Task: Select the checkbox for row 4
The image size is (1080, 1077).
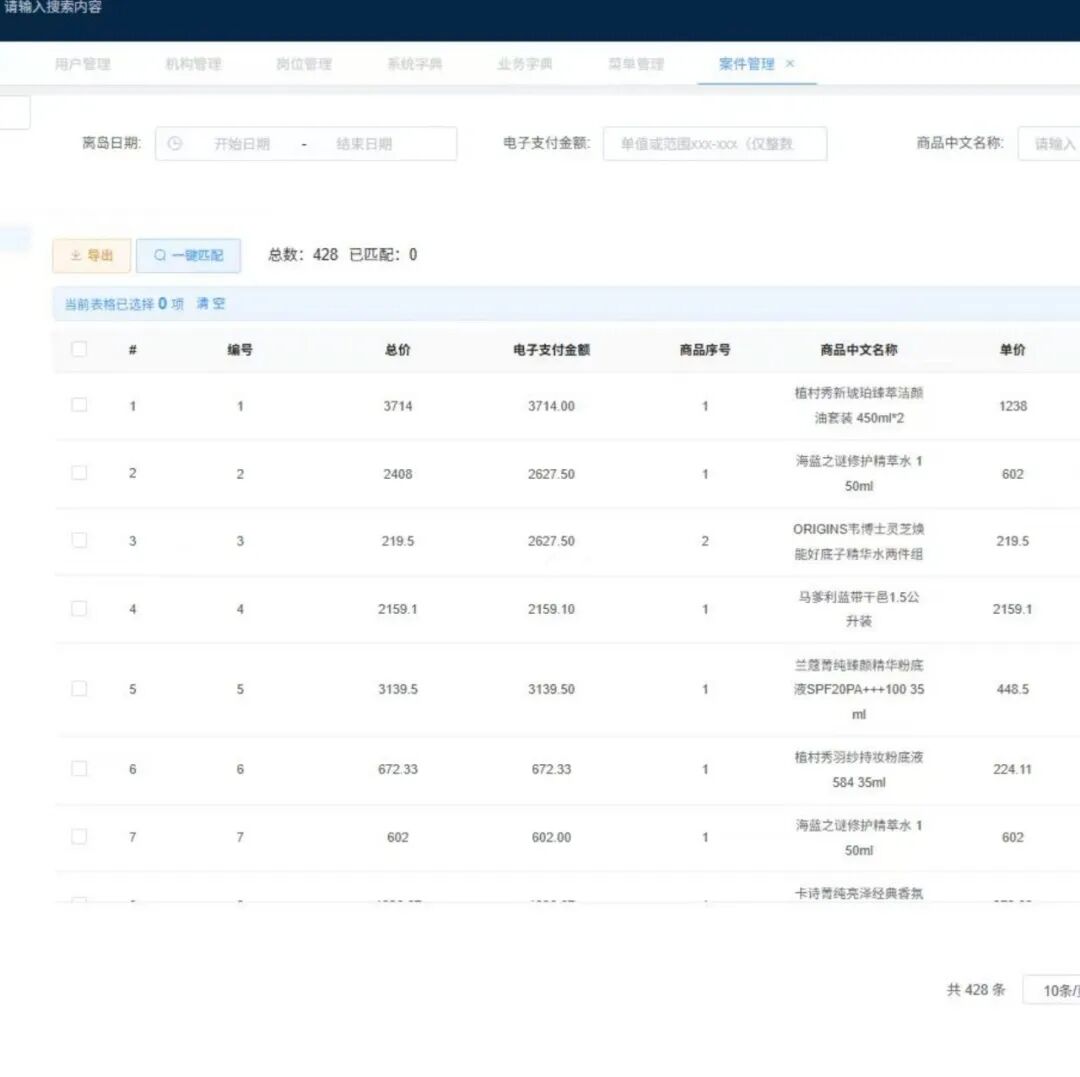Action: click(x=79, y=608)
